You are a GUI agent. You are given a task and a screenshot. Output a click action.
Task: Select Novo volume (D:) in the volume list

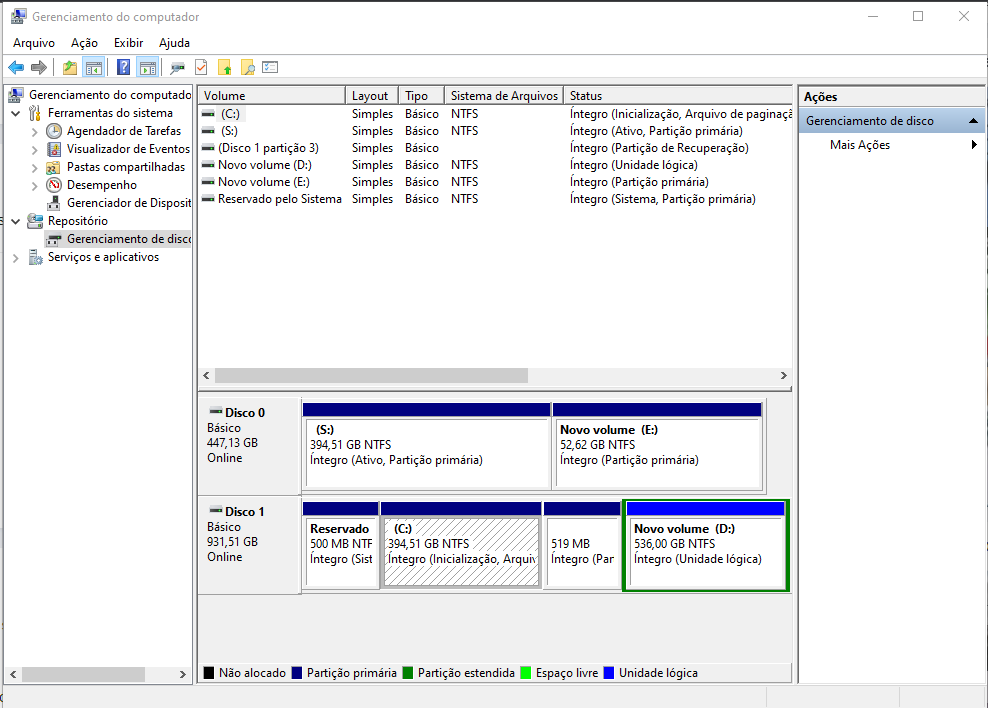495,165
